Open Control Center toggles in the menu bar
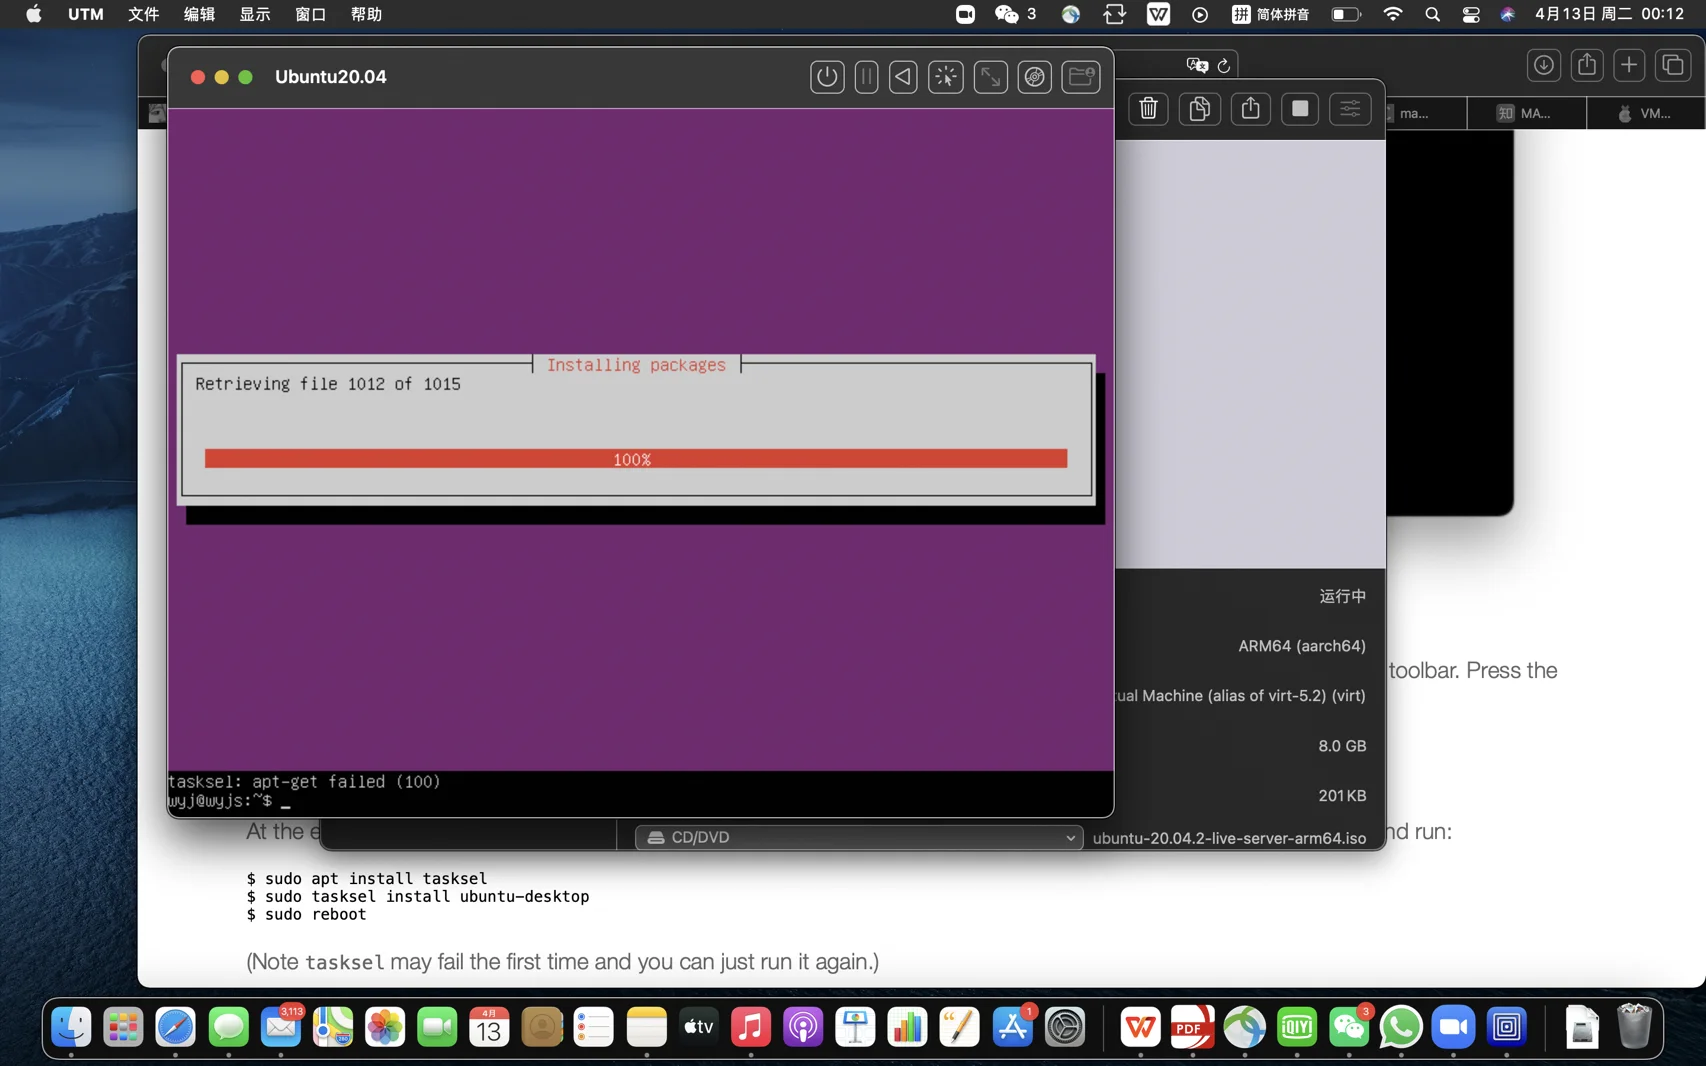 1470,14
